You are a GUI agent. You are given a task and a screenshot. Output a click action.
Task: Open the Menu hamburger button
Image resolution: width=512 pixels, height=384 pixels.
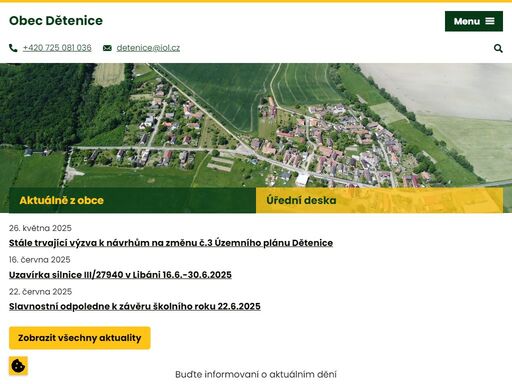474,21
